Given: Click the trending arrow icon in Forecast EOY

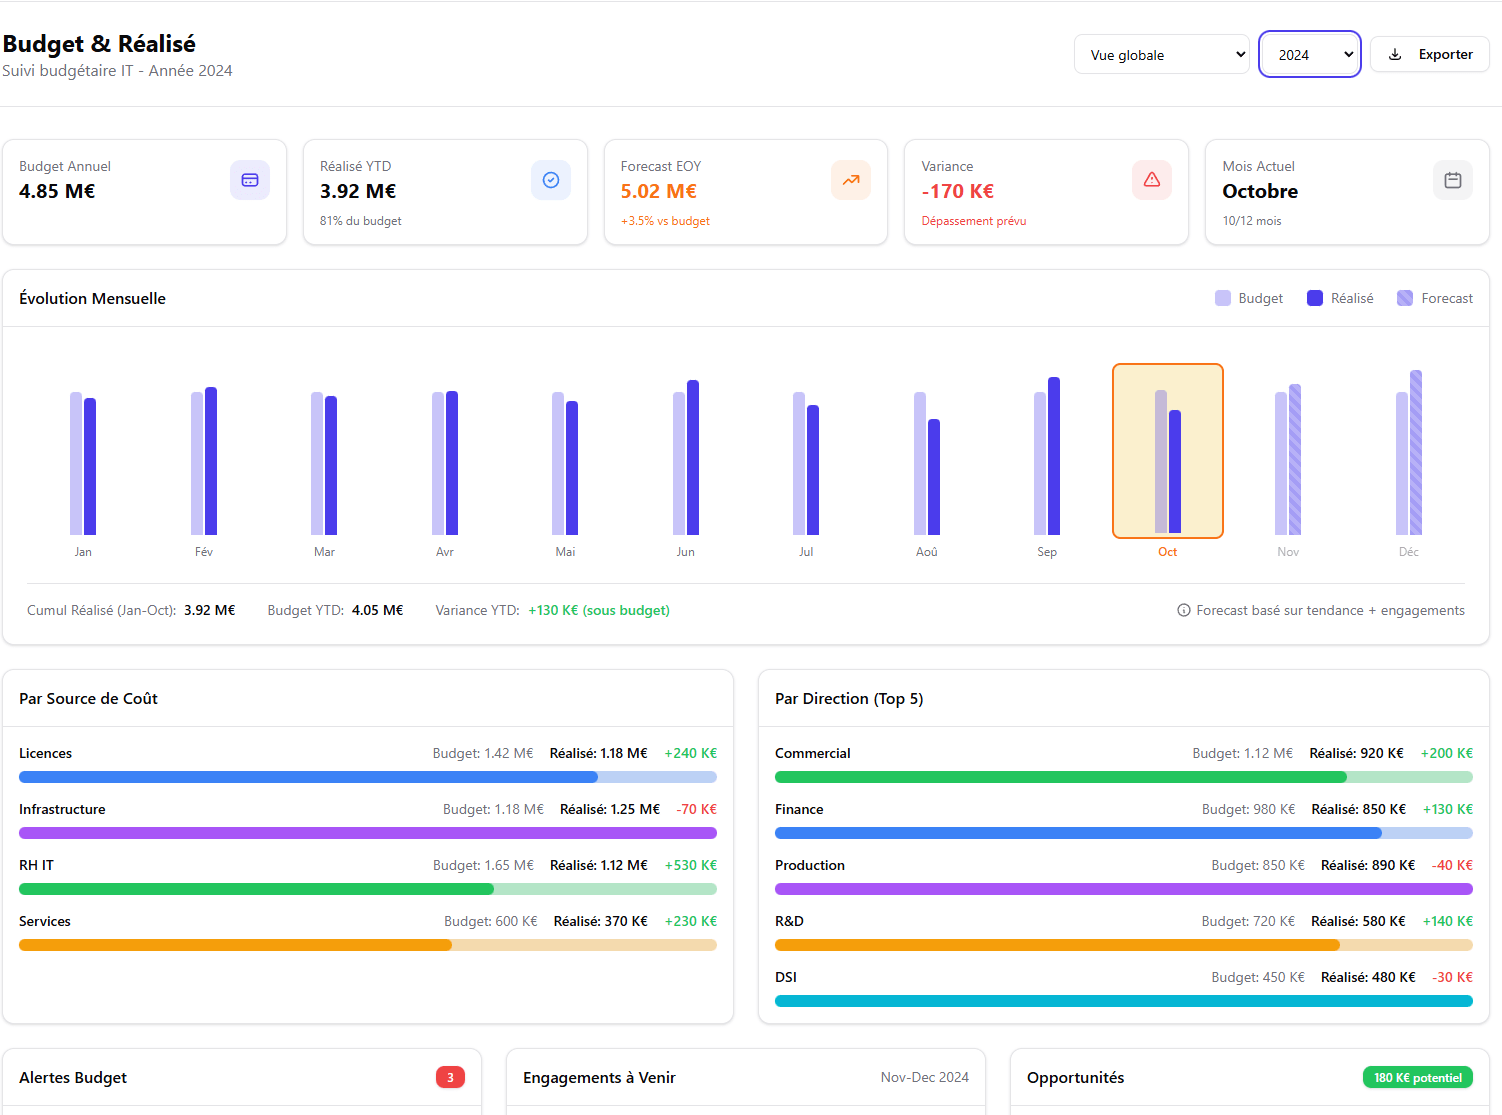Looking at the screenshot, I should 850,180.
